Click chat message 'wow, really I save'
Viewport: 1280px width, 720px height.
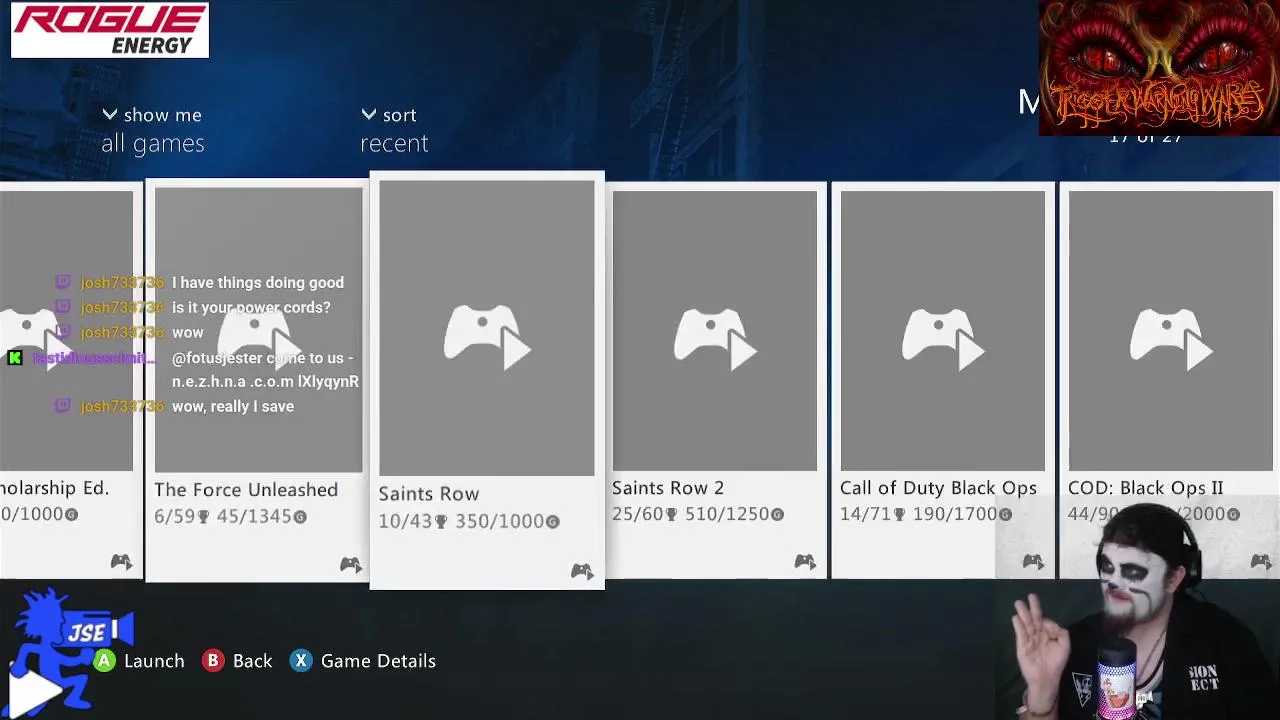233,406
